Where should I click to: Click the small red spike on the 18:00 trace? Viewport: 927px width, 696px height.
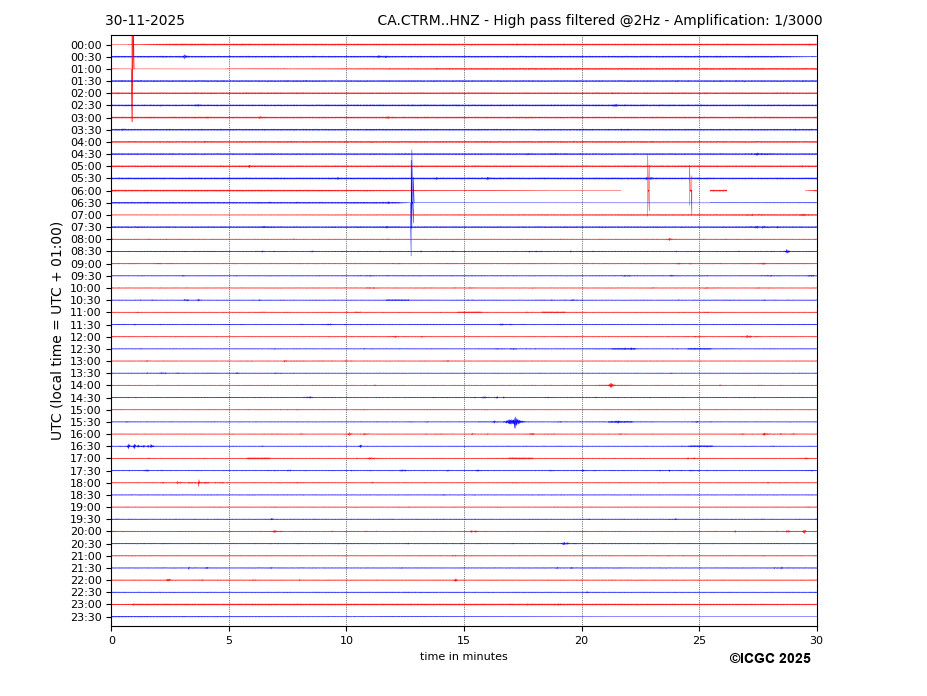point(198,483)
